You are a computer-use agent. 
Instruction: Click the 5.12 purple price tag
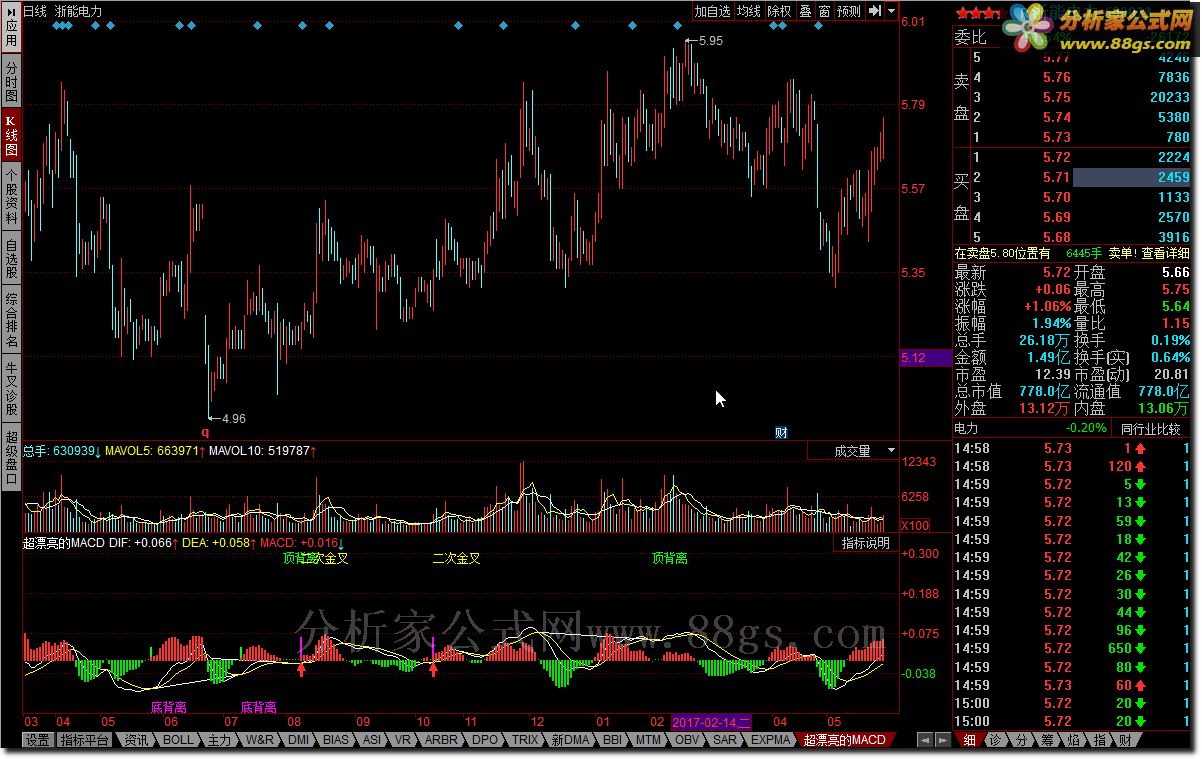pos(925,357)
